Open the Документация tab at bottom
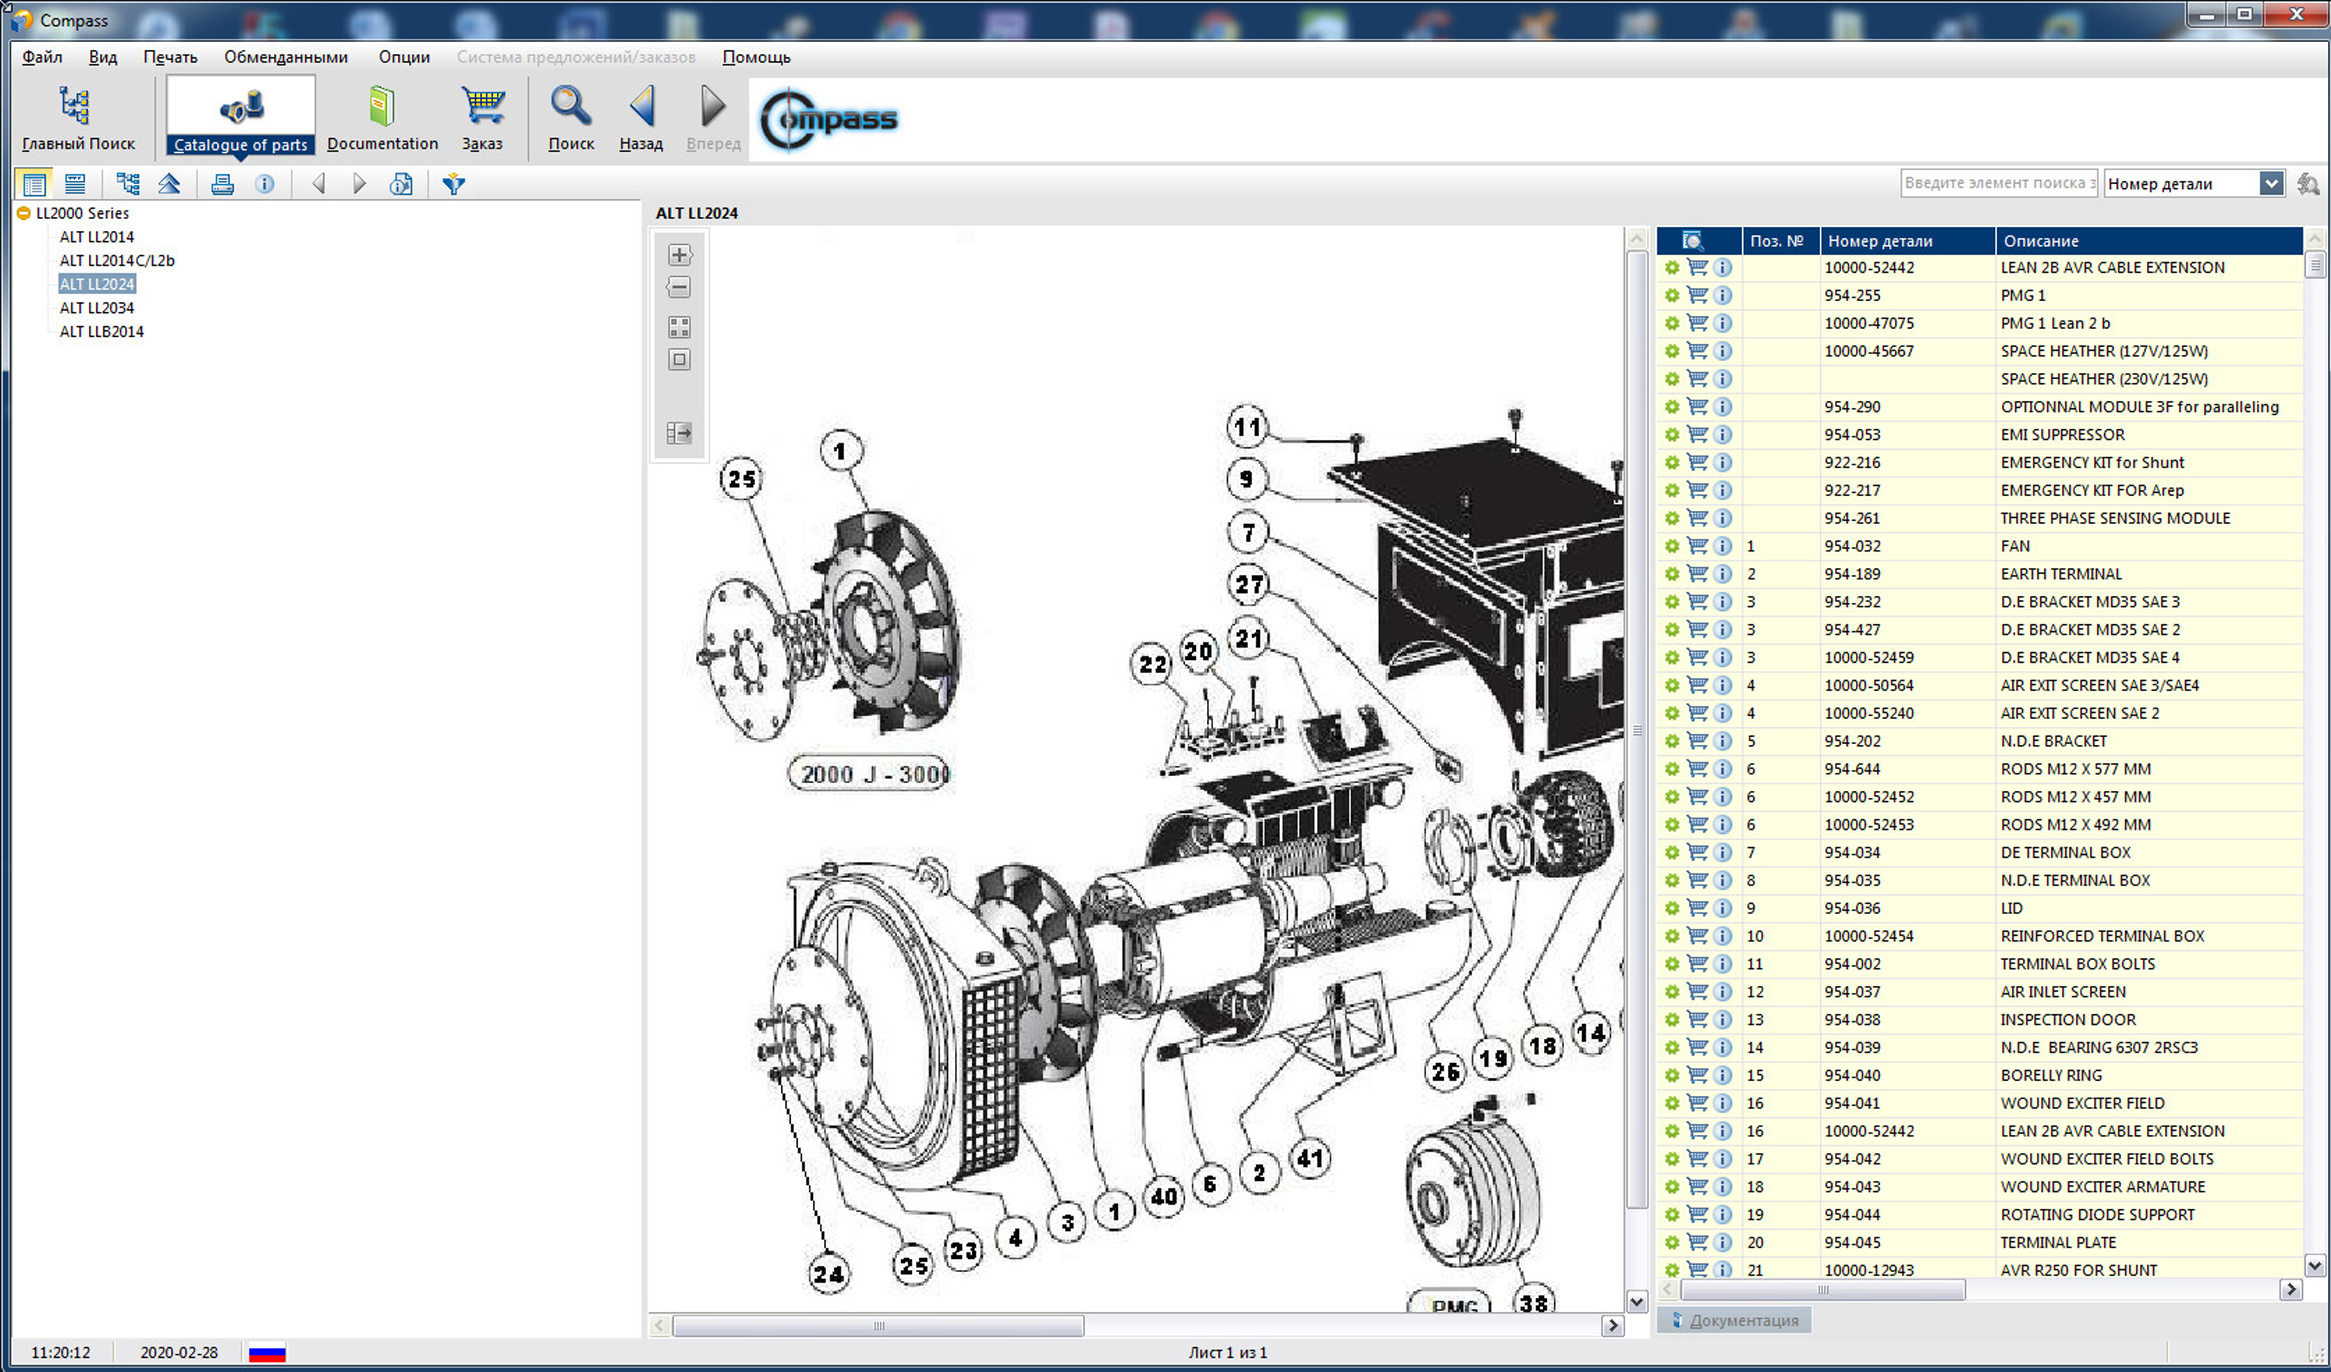The width and height of the screenshot is (2331, 1372). (x=1735, y=1320)
